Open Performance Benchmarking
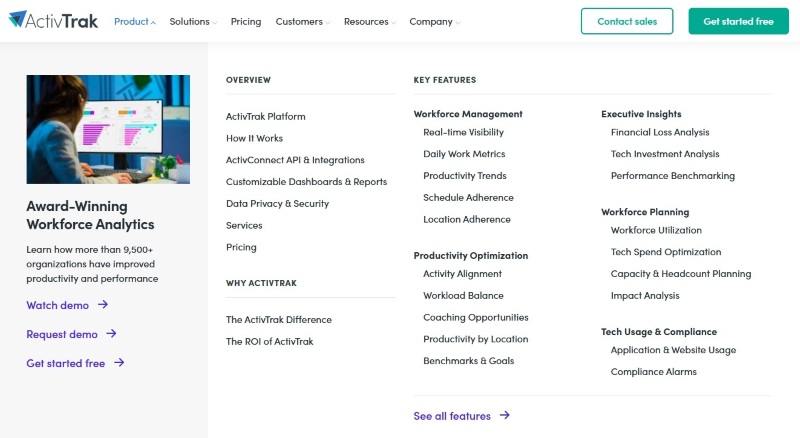 pyautogui.click(x=673, y=176)
